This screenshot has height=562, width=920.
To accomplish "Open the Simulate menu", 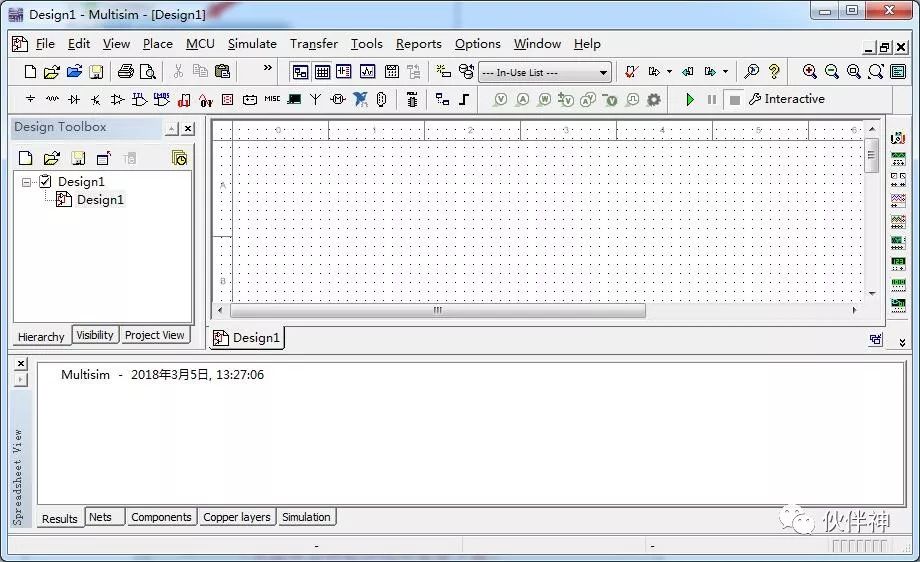I will coord(252,44).
